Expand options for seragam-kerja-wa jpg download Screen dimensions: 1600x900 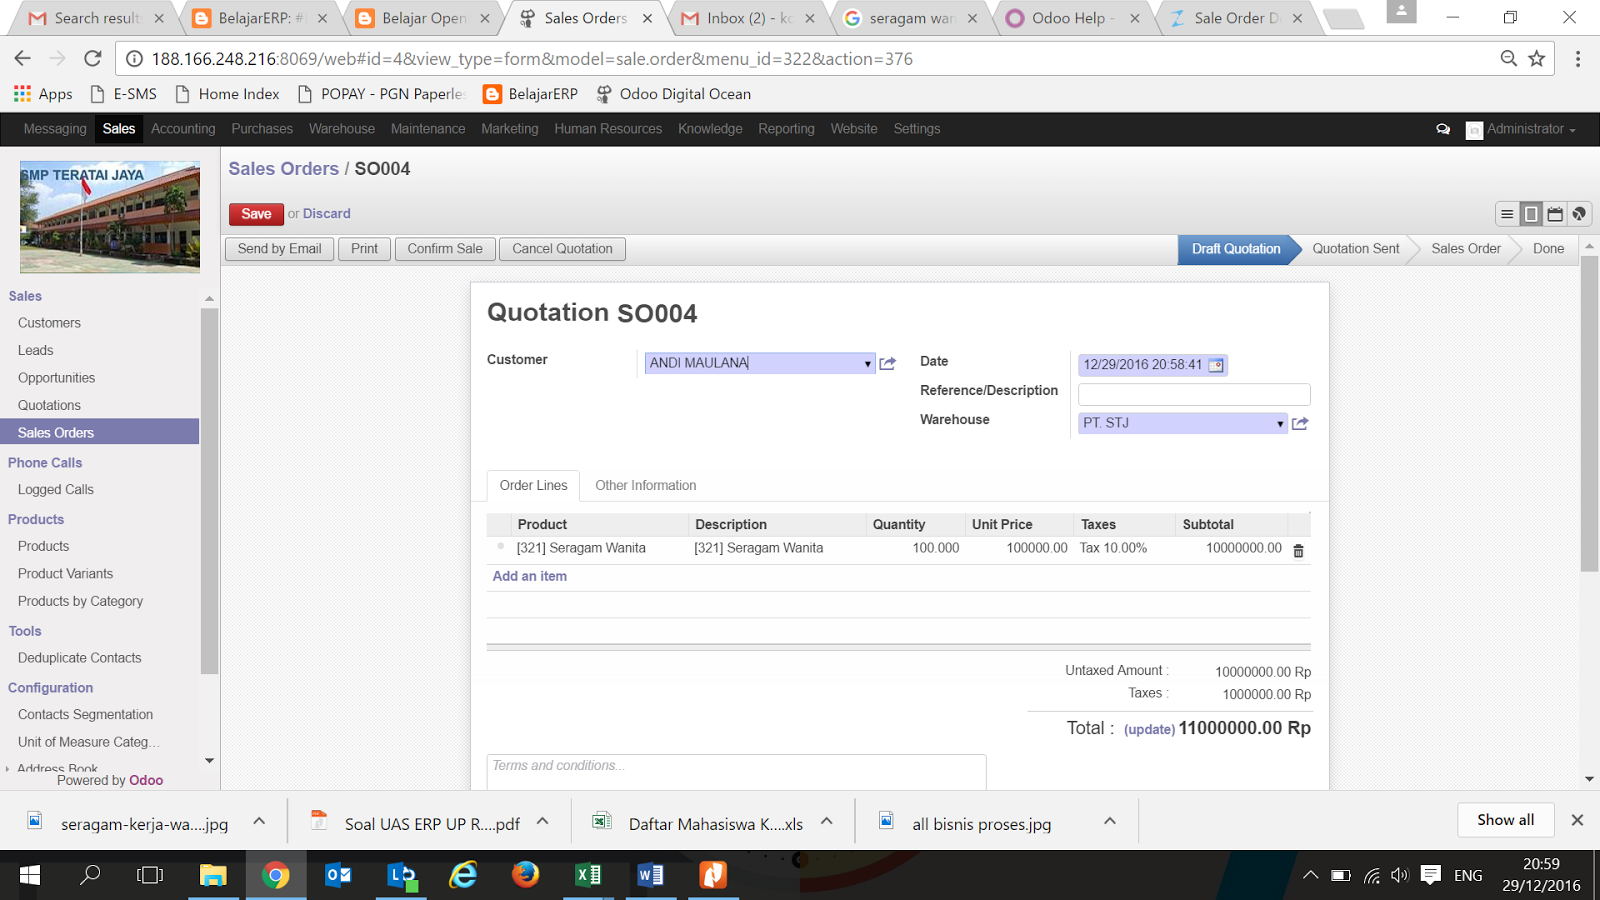[x=259, y=821]
